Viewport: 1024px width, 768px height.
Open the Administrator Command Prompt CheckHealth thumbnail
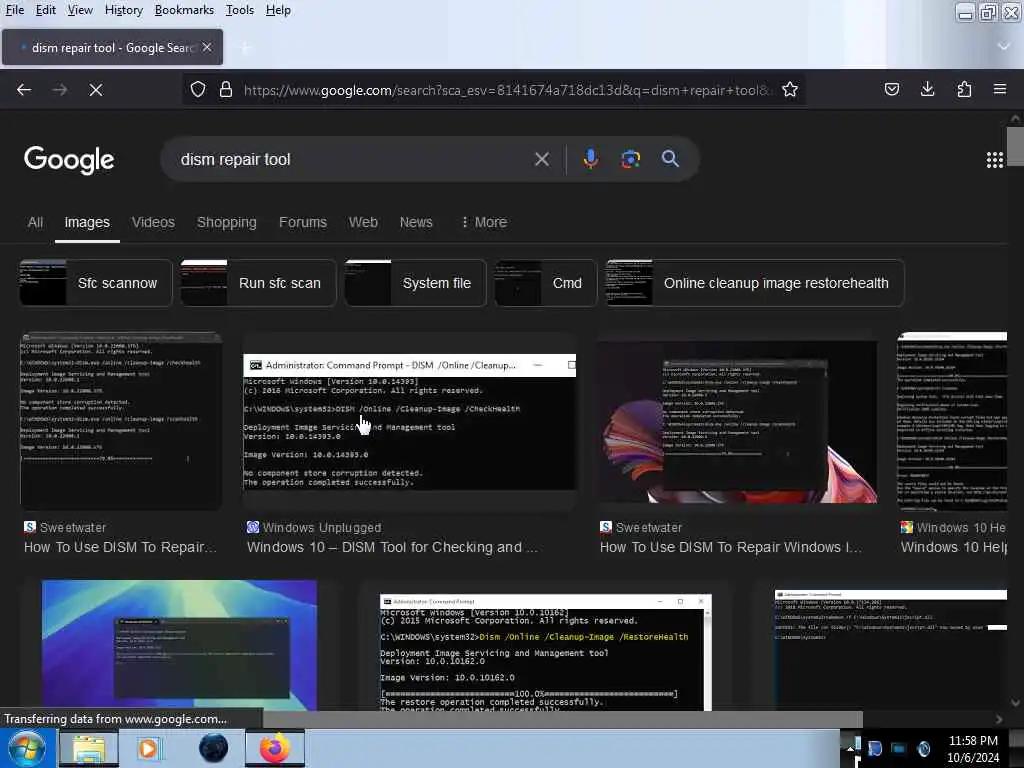click(409, 422)
